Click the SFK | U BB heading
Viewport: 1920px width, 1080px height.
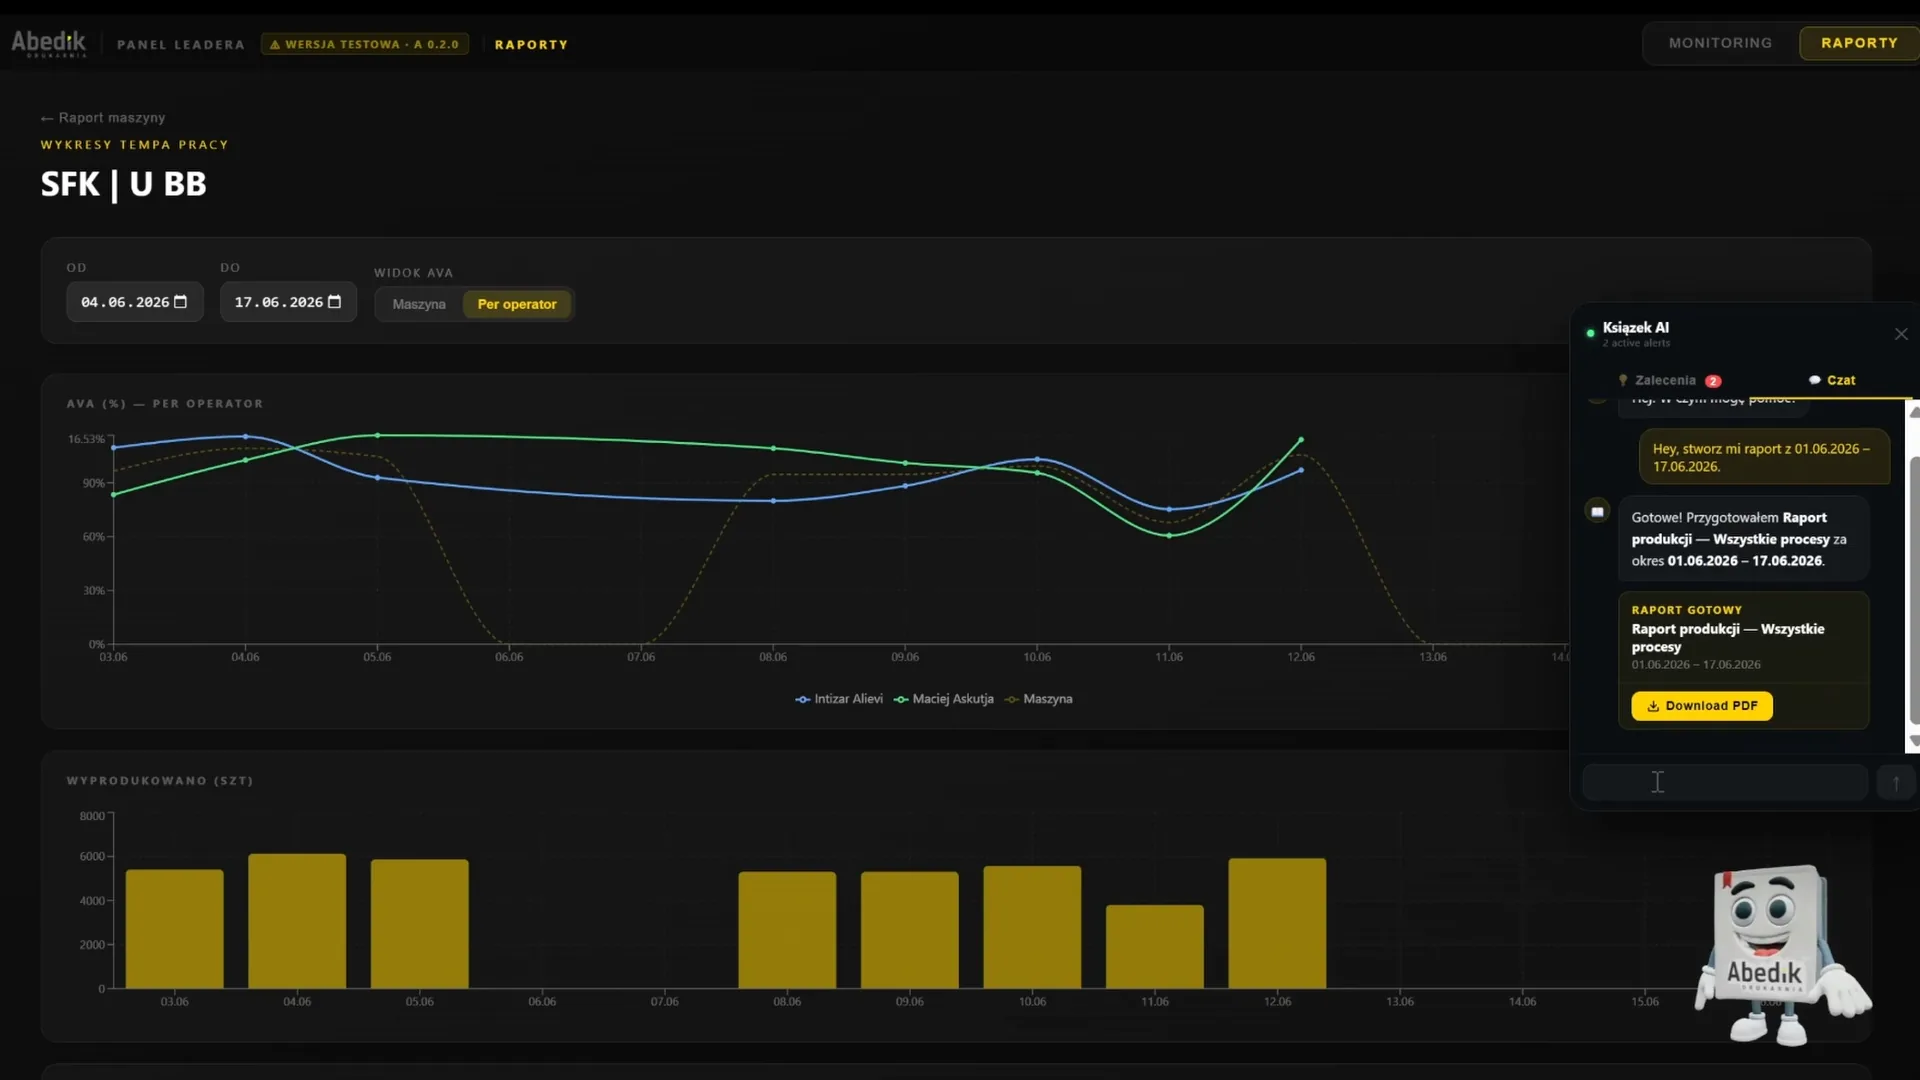coord(123,184)
